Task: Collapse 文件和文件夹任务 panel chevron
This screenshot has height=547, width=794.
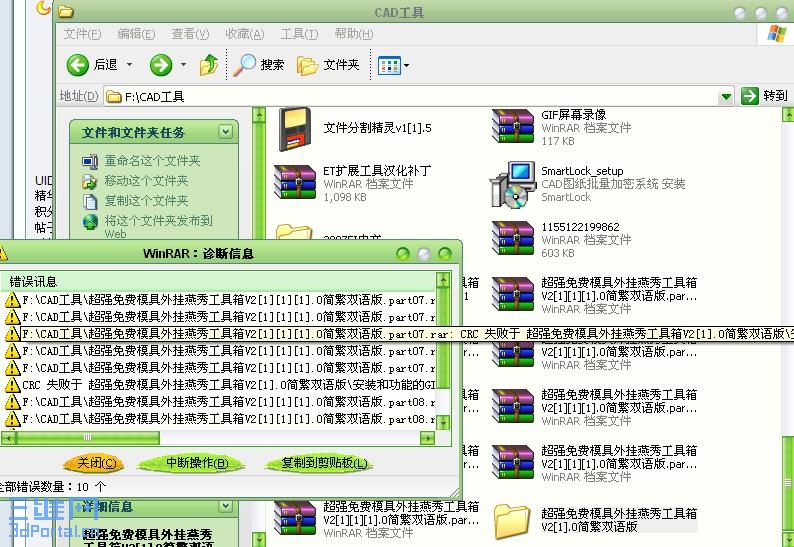Action: 225,132
